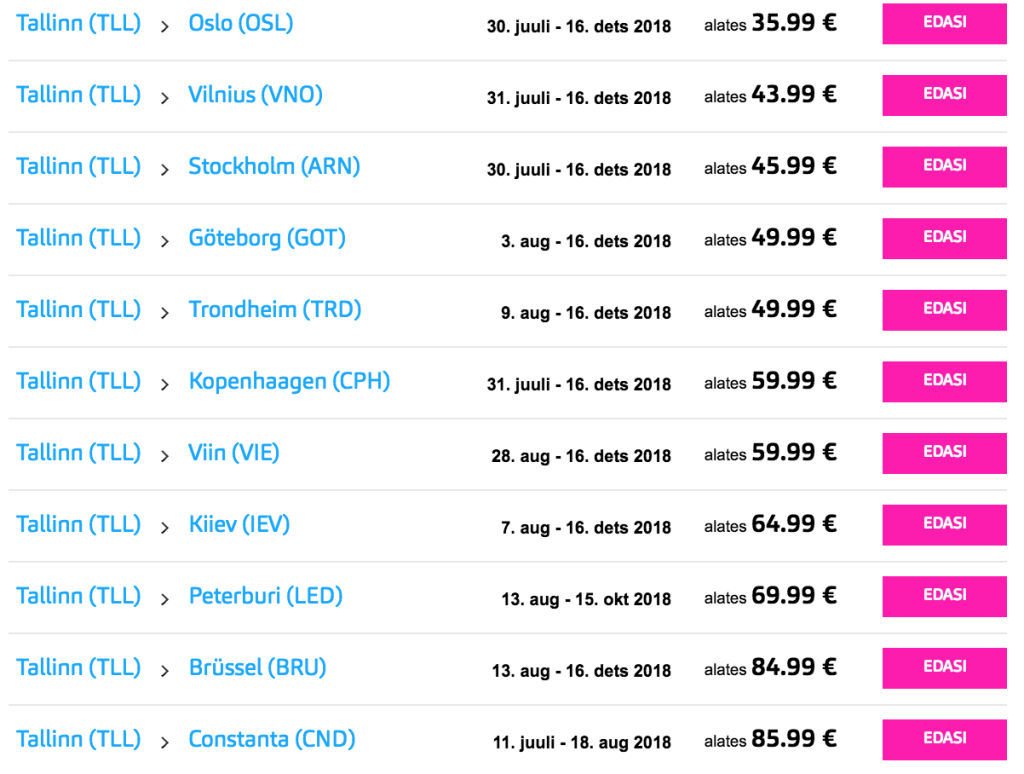
Task: Select EDASI for the Brüssel route
Action: pyautogui.click(x=944, y=668)
